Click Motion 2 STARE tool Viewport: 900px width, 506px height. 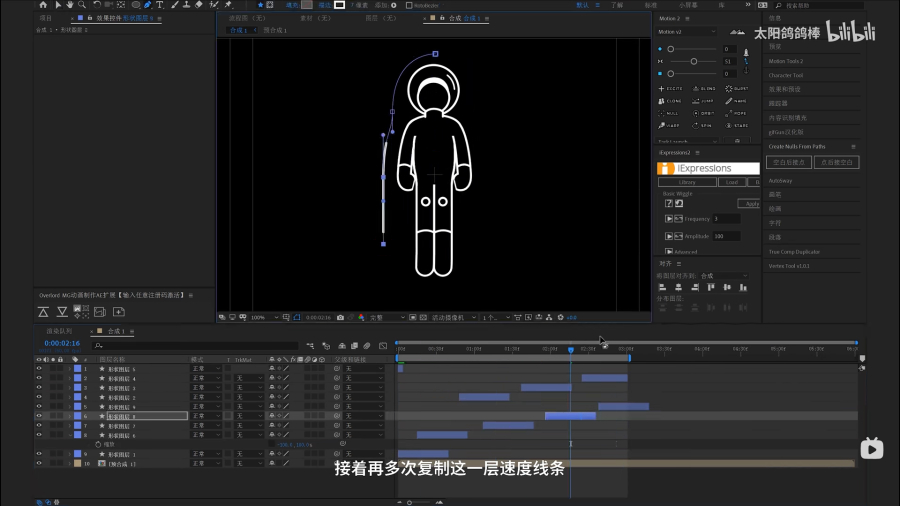(x=736, y=125)
